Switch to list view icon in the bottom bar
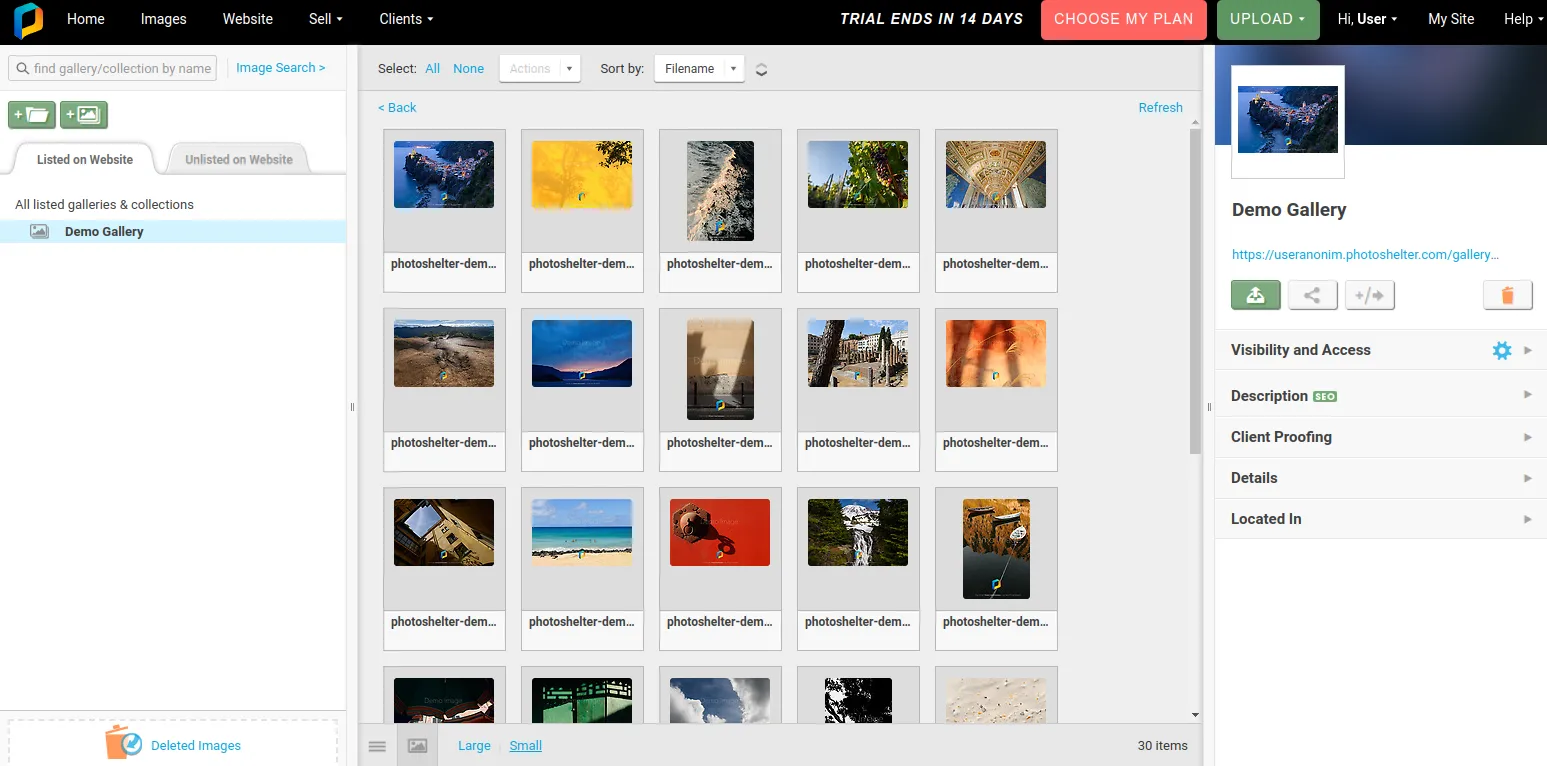 tap(377, 746)
